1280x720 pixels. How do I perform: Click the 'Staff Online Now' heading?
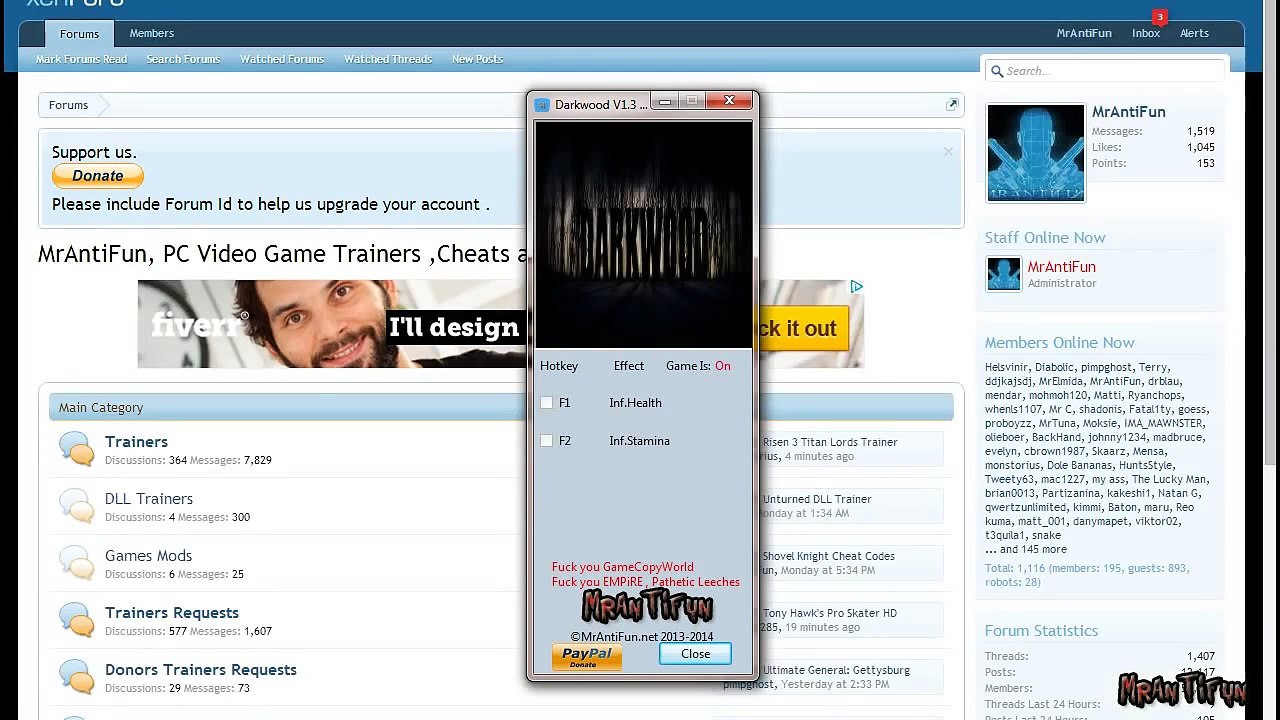(1045, 238)
